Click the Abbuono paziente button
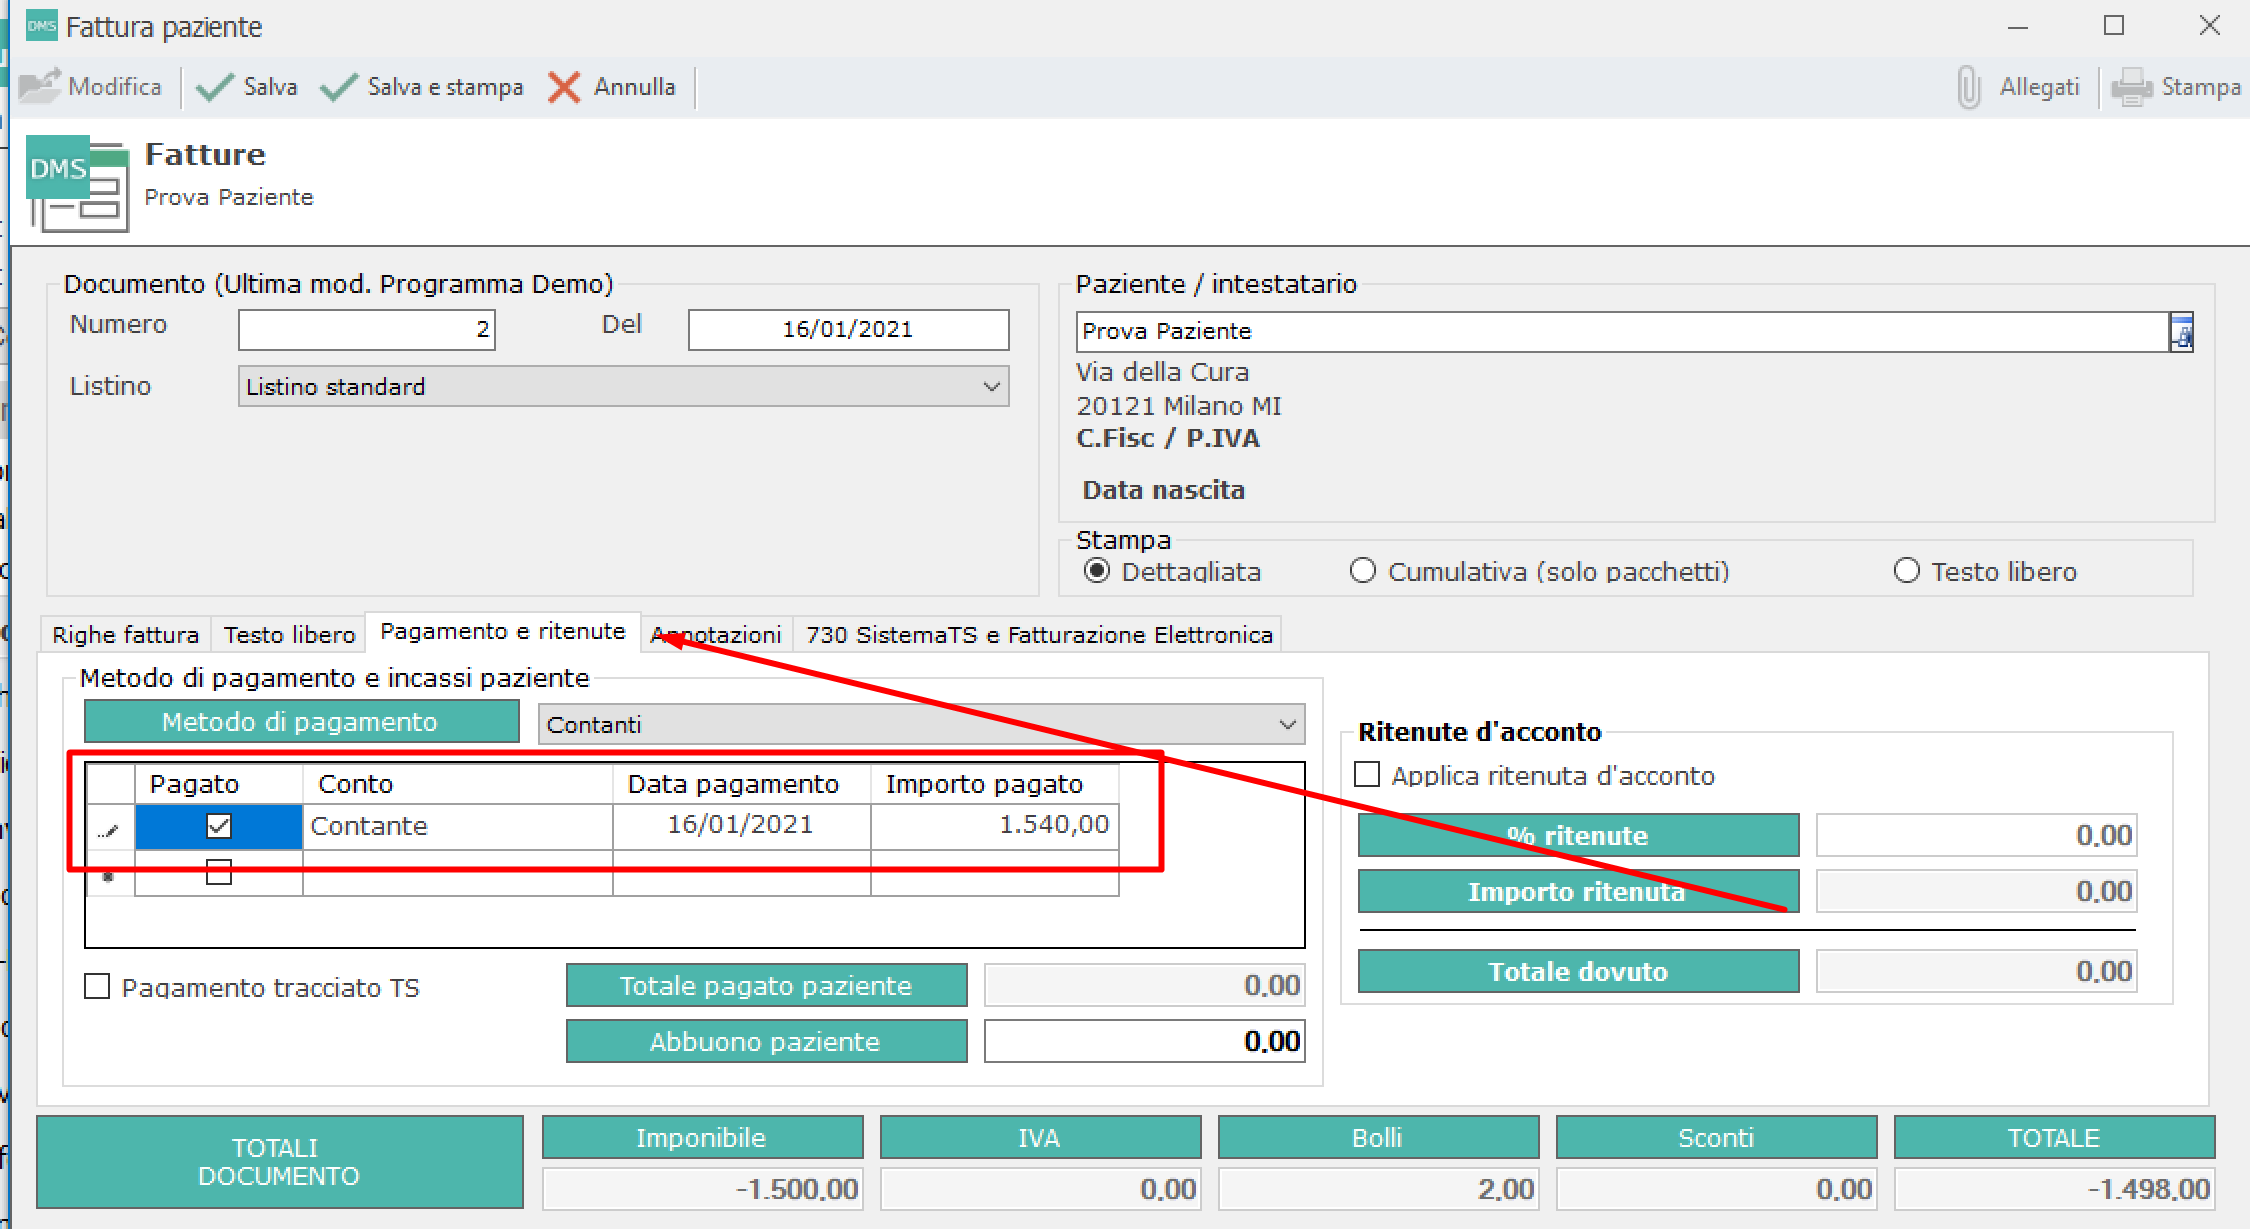 (x=766, y=1041)
